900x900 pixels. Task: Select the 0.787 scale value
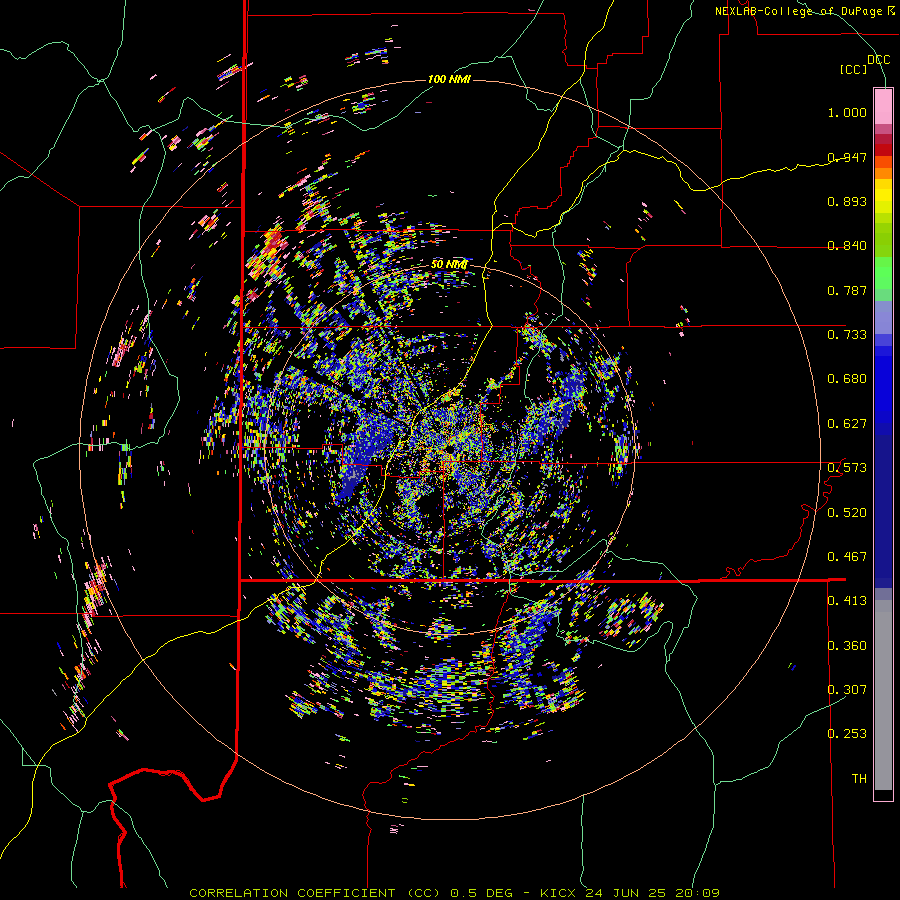[x=847, y=290]
